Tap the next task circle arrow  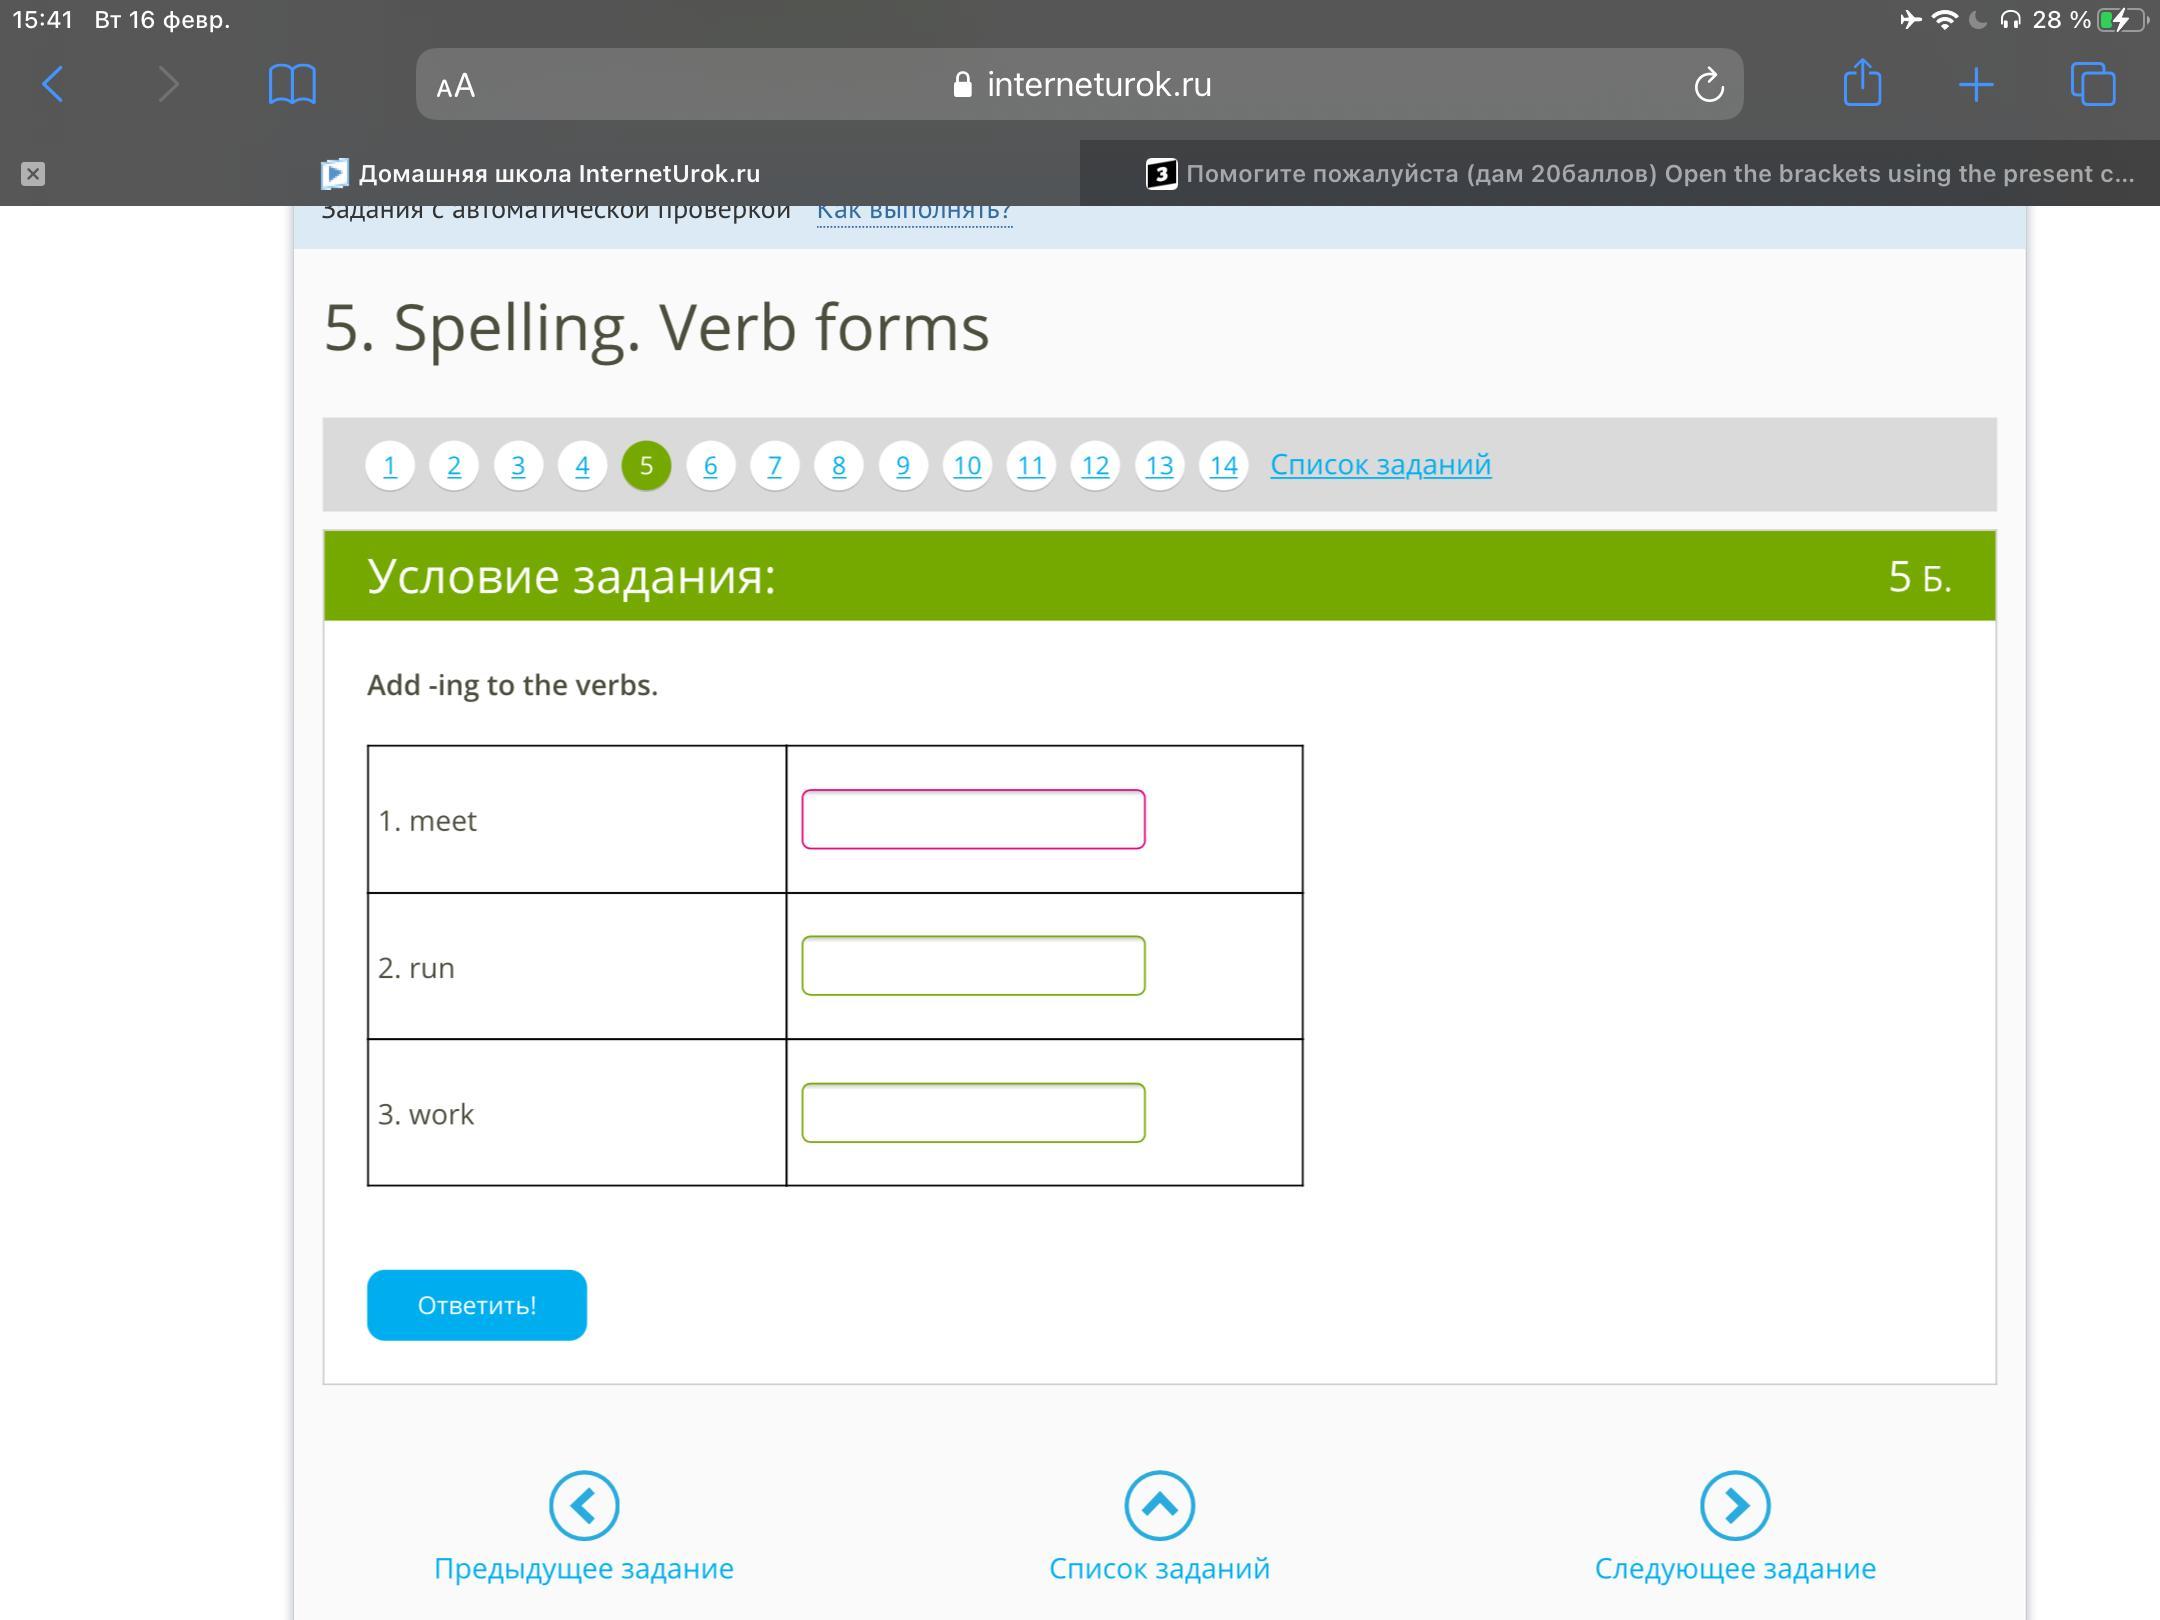click(x=1735, y=1505)
